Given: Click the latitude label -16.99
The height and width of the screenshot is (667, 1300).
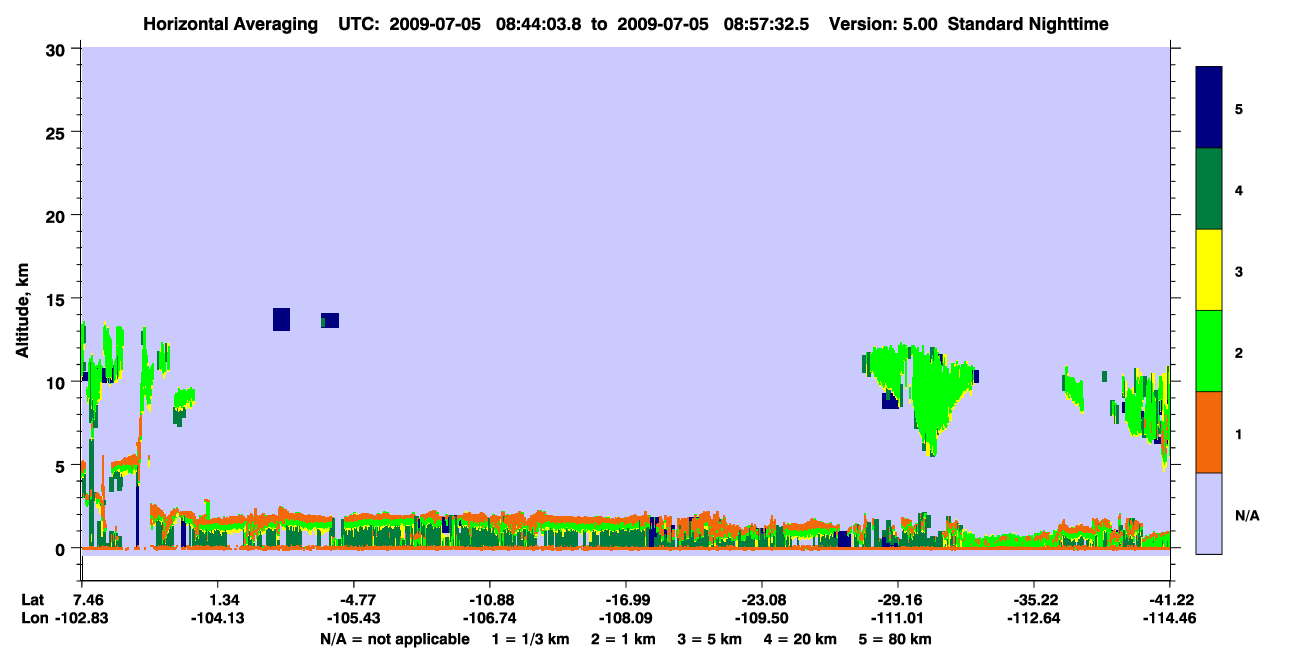Looking at the screenshot, I should point(626,600).
